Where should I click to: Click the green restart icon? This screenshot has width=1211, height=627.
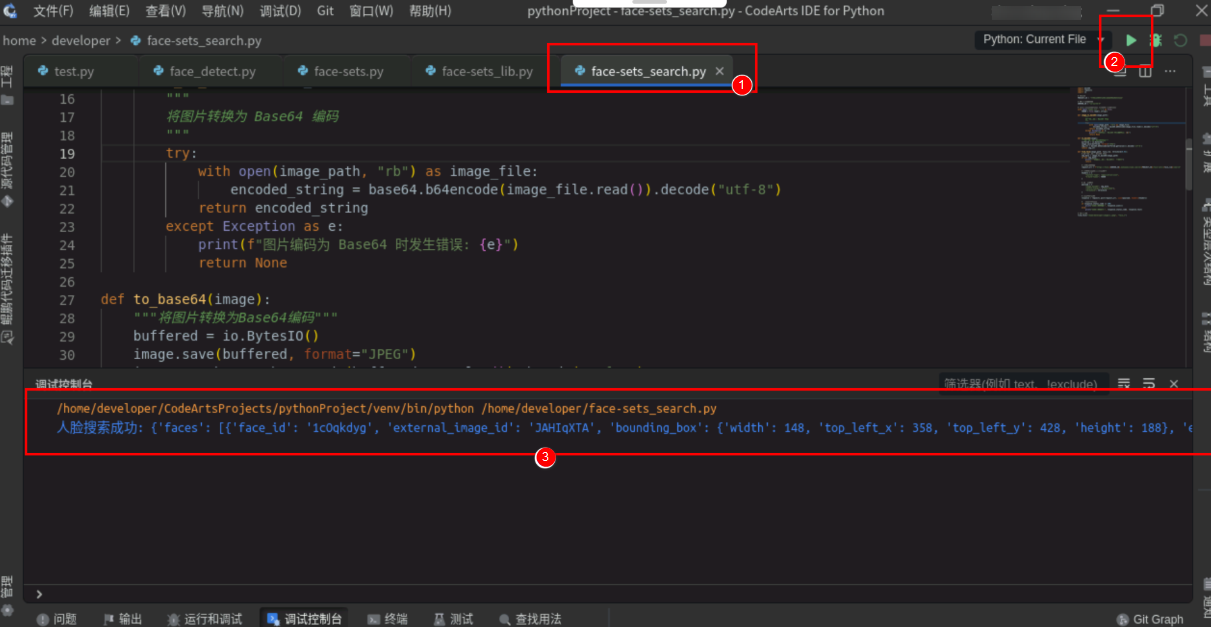[1181, 40]
